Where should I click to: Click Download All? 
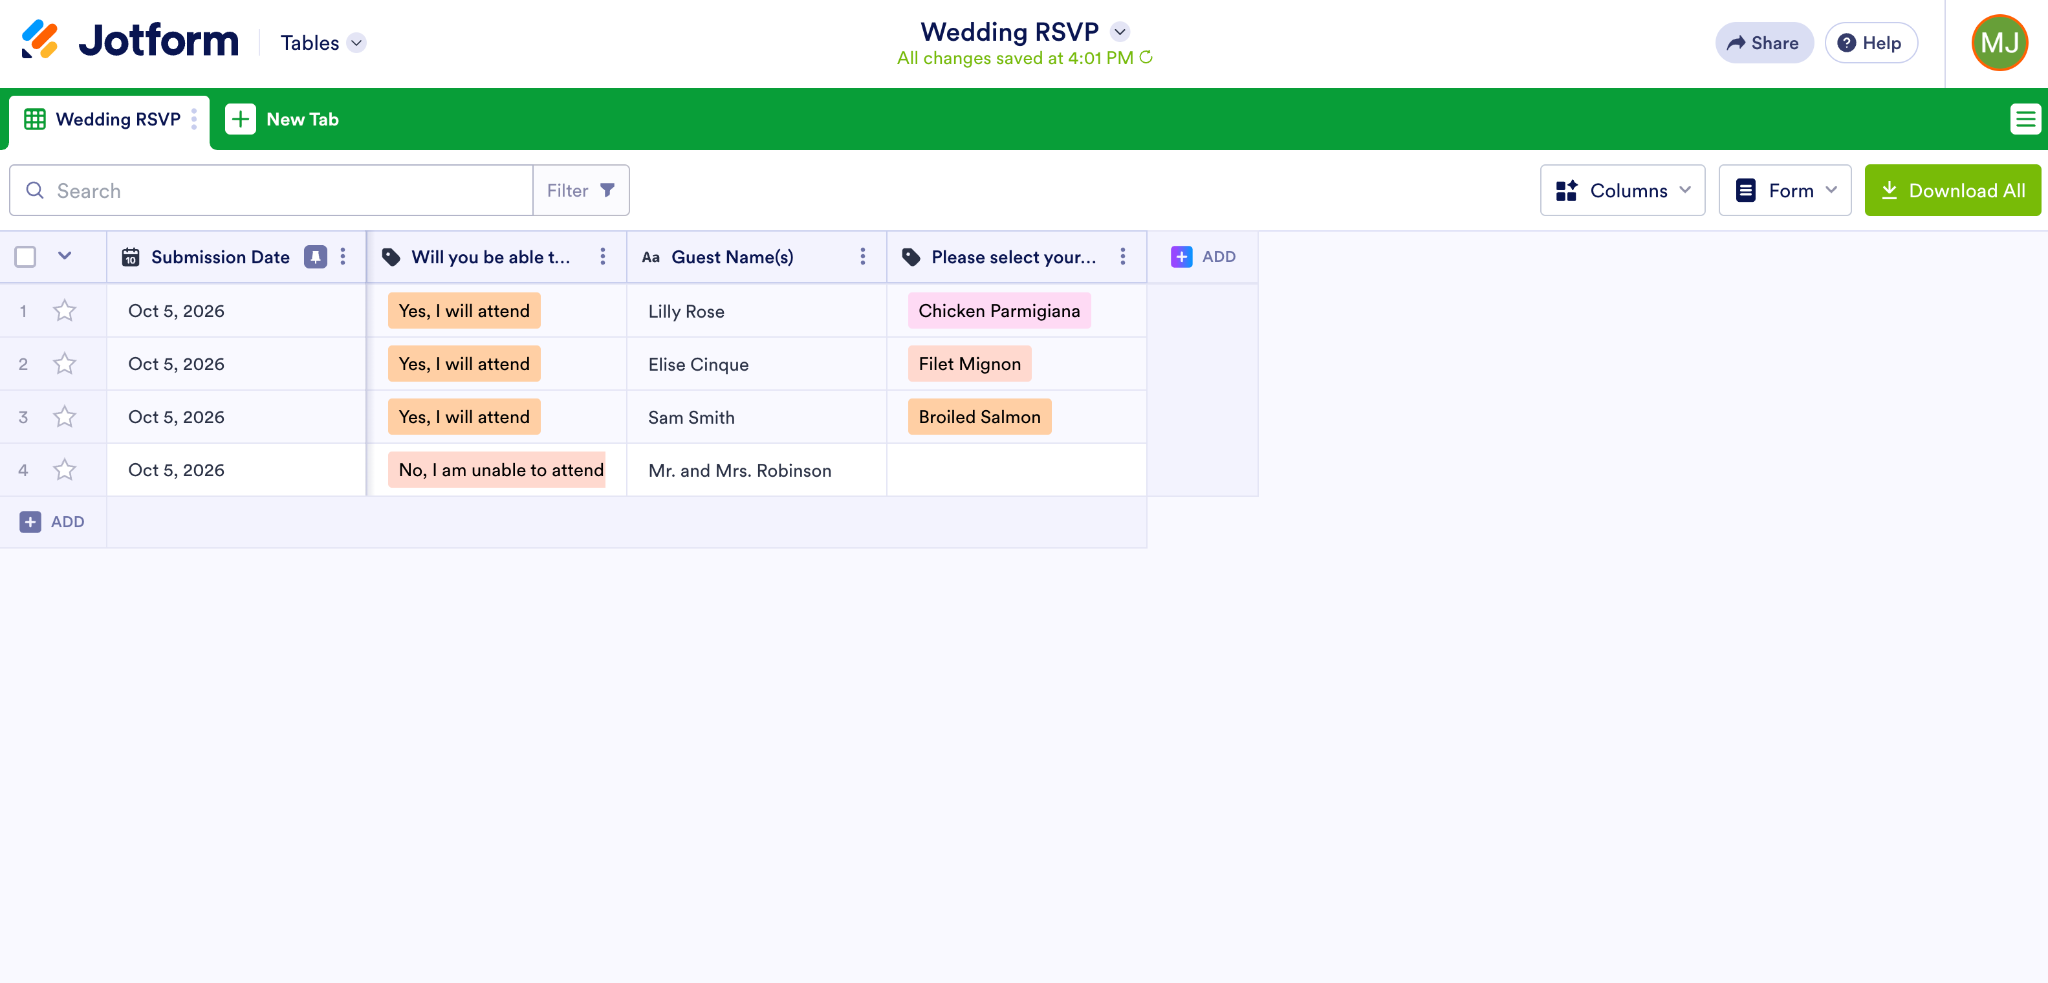point(1952,190)
